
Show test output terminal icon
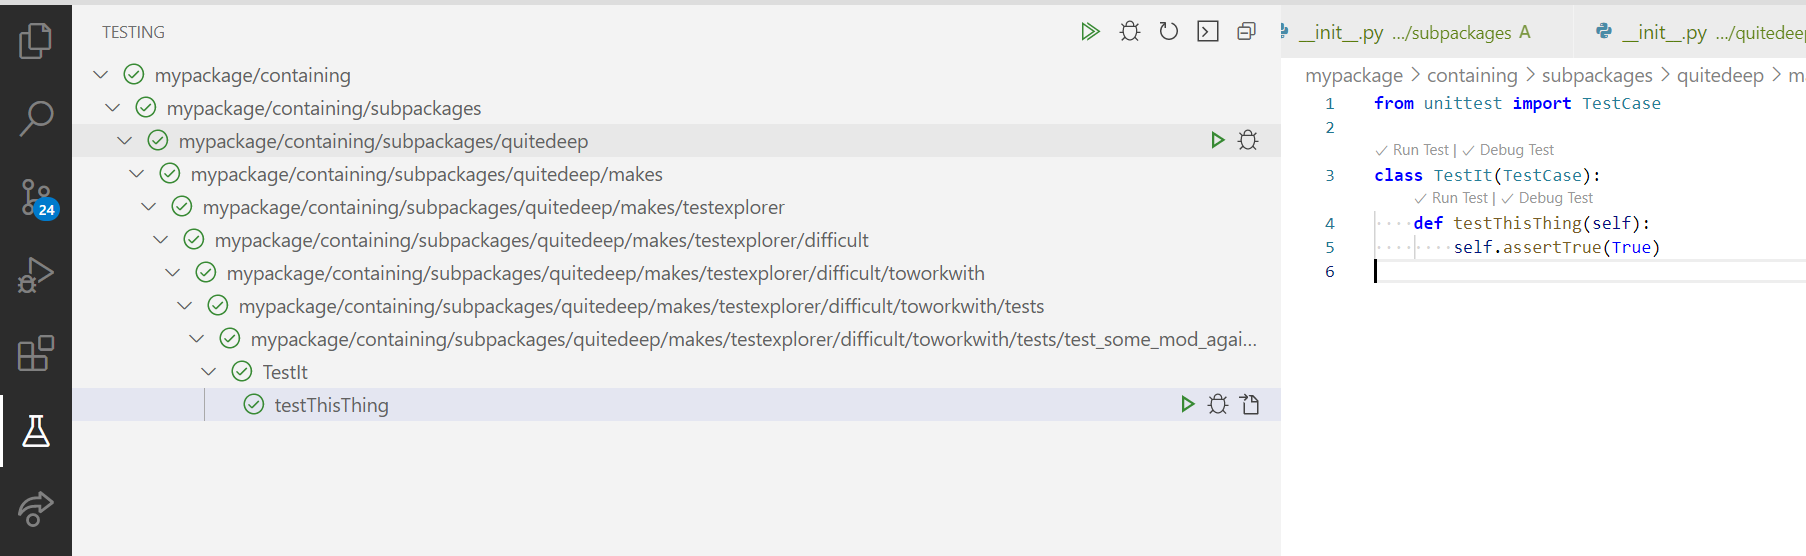tap(1208, 32)
